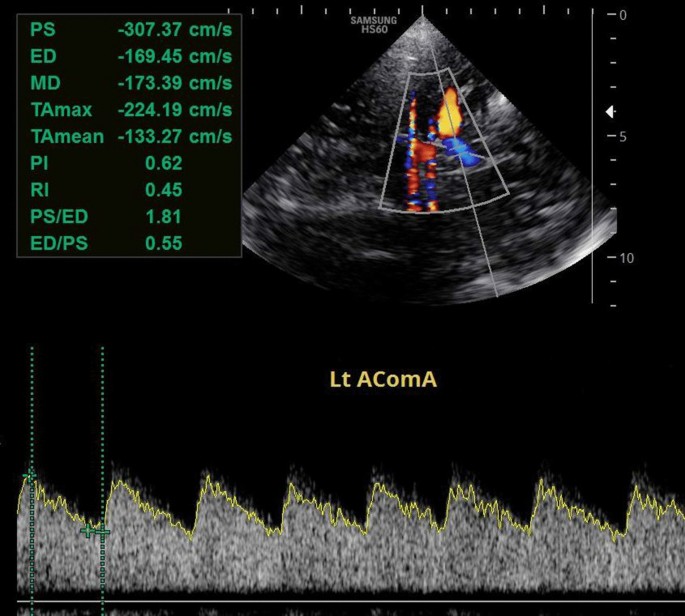Select the end diastolic caliper cross
Viewport: 685px width, 616px height.
click(x=97, y=531)
